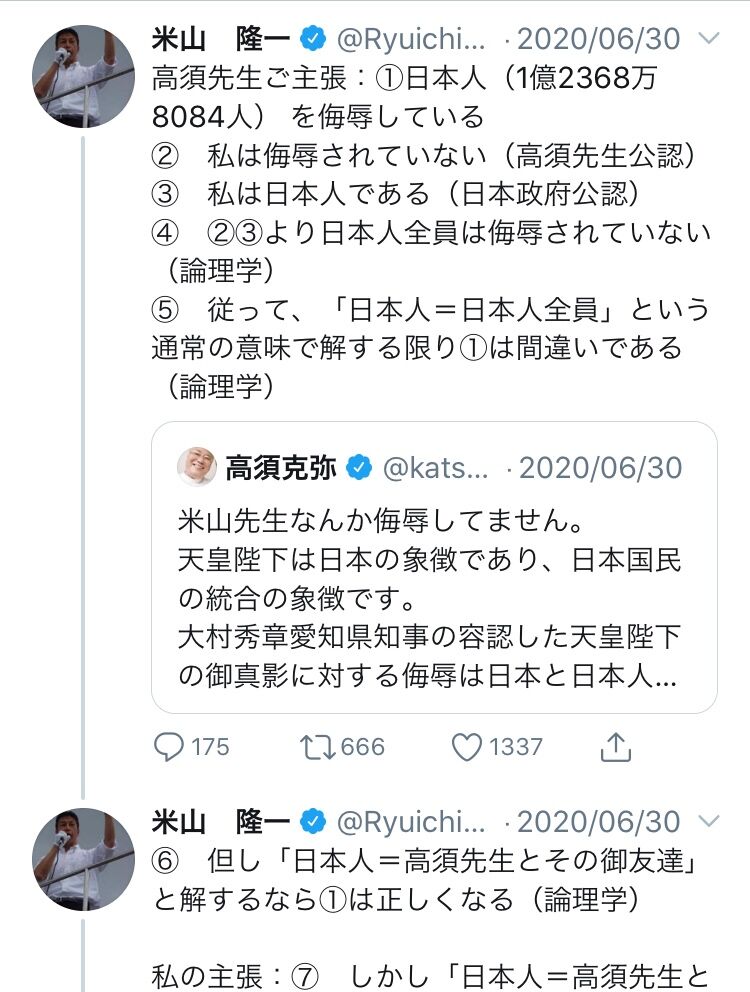Open the second tweet's chevron dropdown menu
The height and width of the screenshot is (992, 750).
click(x=709, y=822)
